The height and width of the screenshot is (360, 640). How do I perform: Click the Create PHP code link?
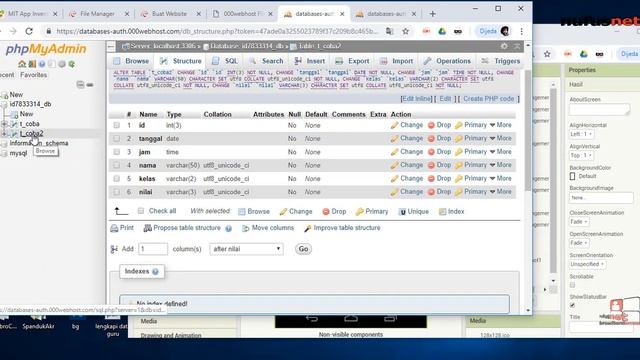click(x=489, y=99)
